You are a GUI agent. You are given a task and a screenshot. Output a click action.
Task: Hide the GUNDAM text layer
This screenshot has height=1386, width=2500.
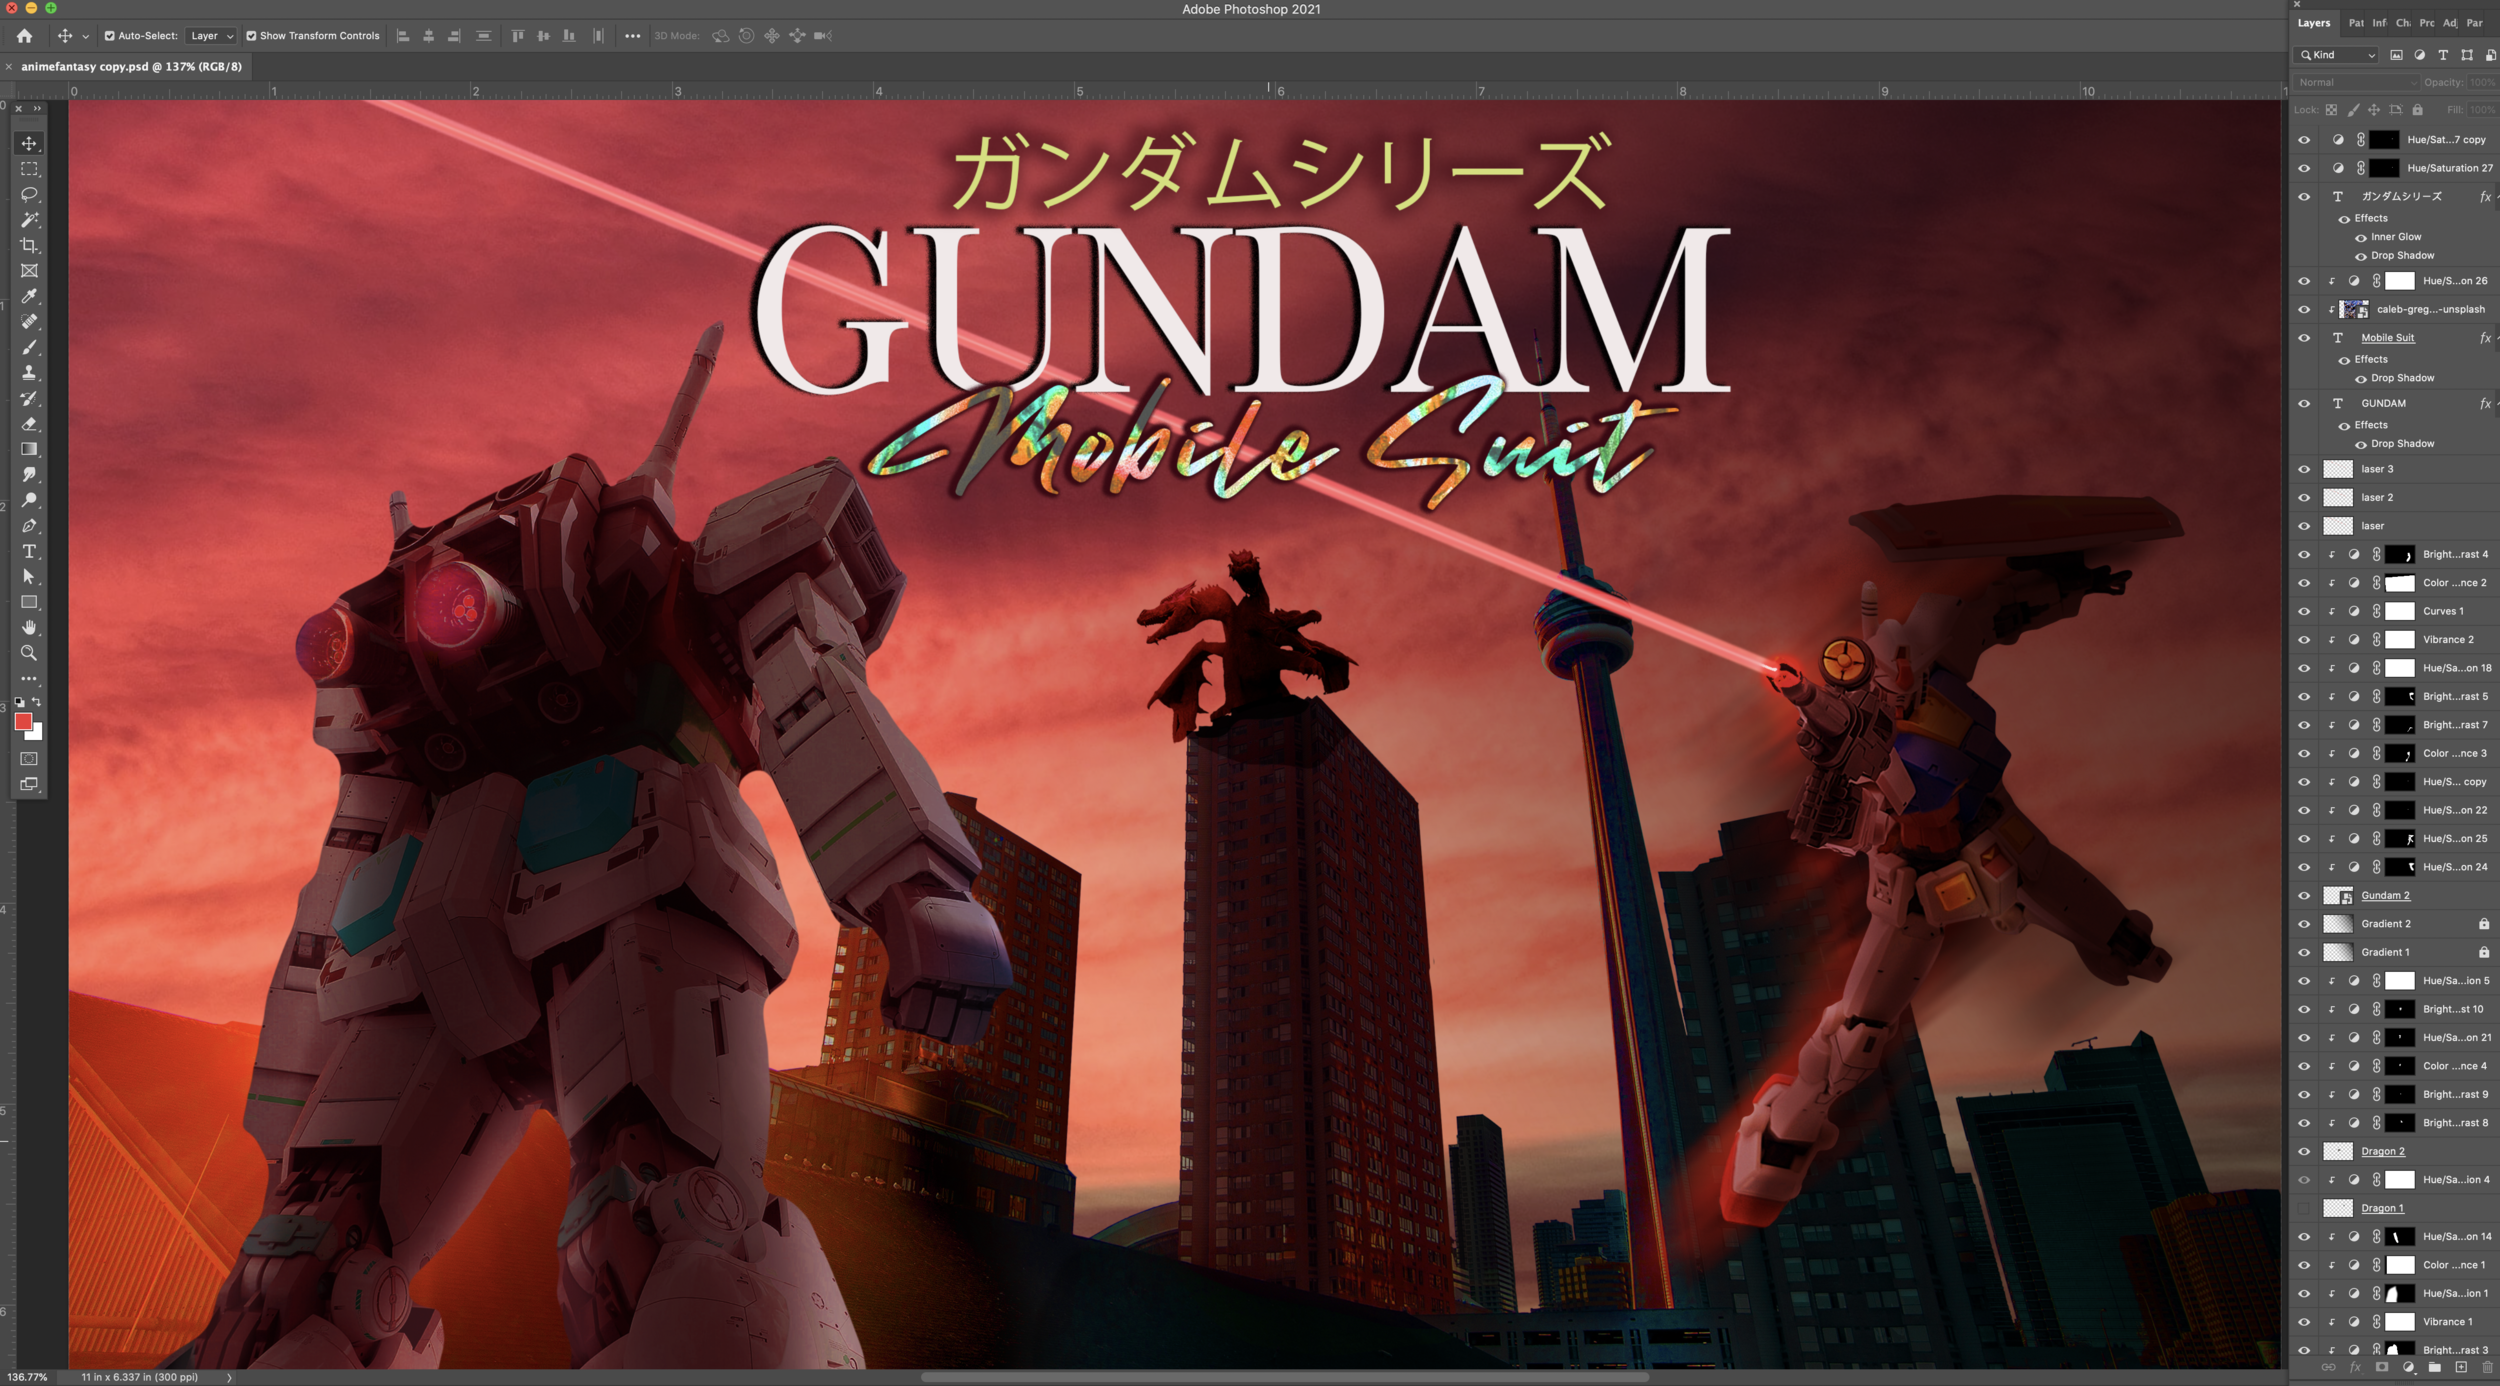[2304, 404]
